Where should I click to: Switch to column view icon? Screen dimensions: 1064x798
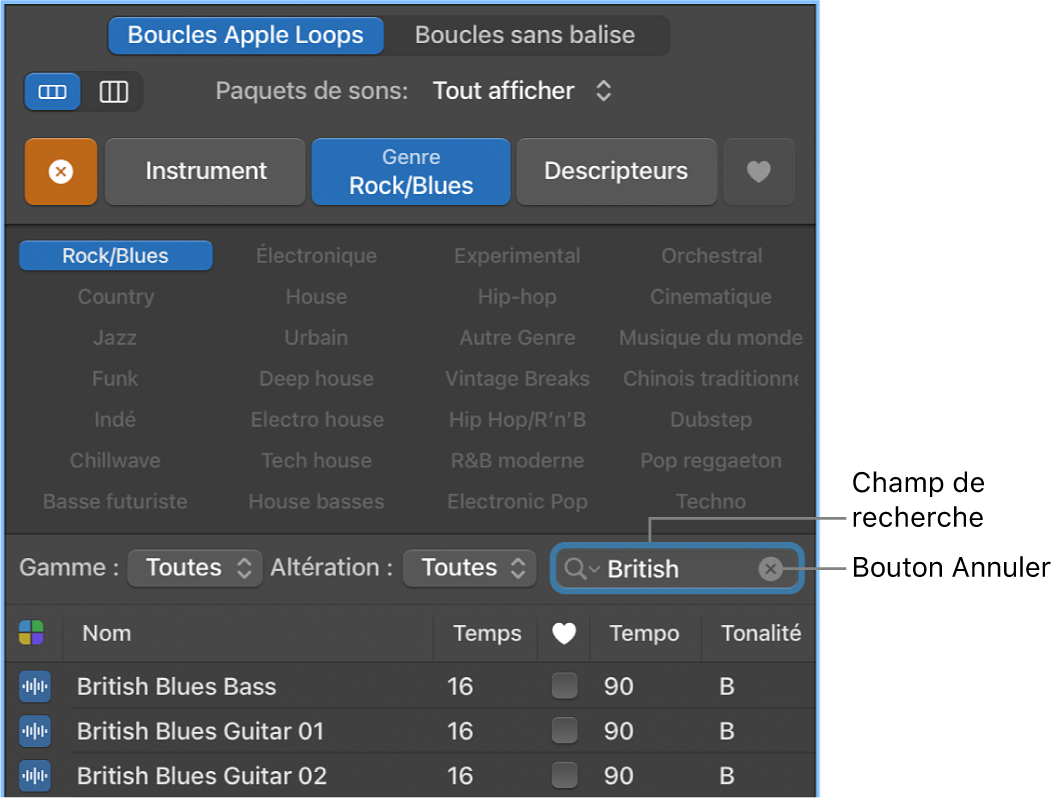114,92
